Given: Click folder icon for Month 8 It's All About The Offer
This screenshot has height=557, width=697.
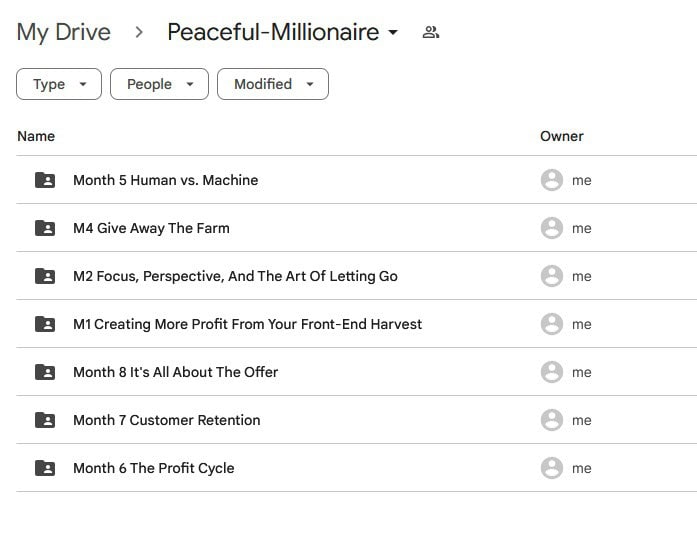Looking at the screenshot, I should (x=45, y=372).
